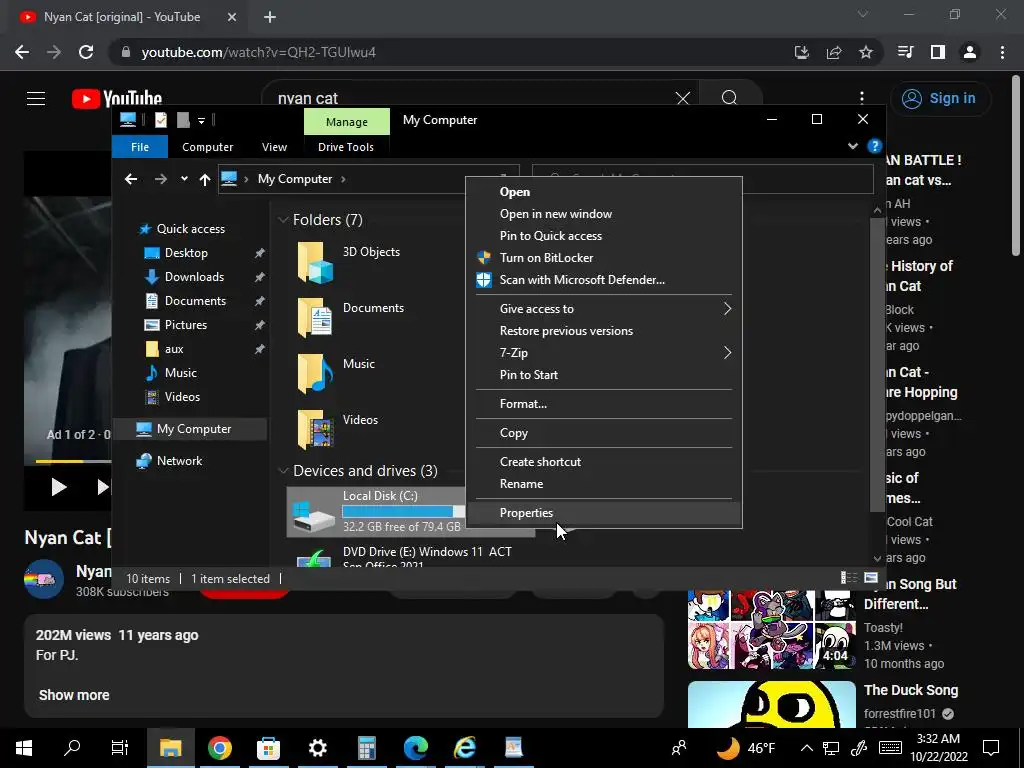Viewport: 1024px width, 768px height.
Task: Open Windows Start menu
Action: (x=24, y=748)
